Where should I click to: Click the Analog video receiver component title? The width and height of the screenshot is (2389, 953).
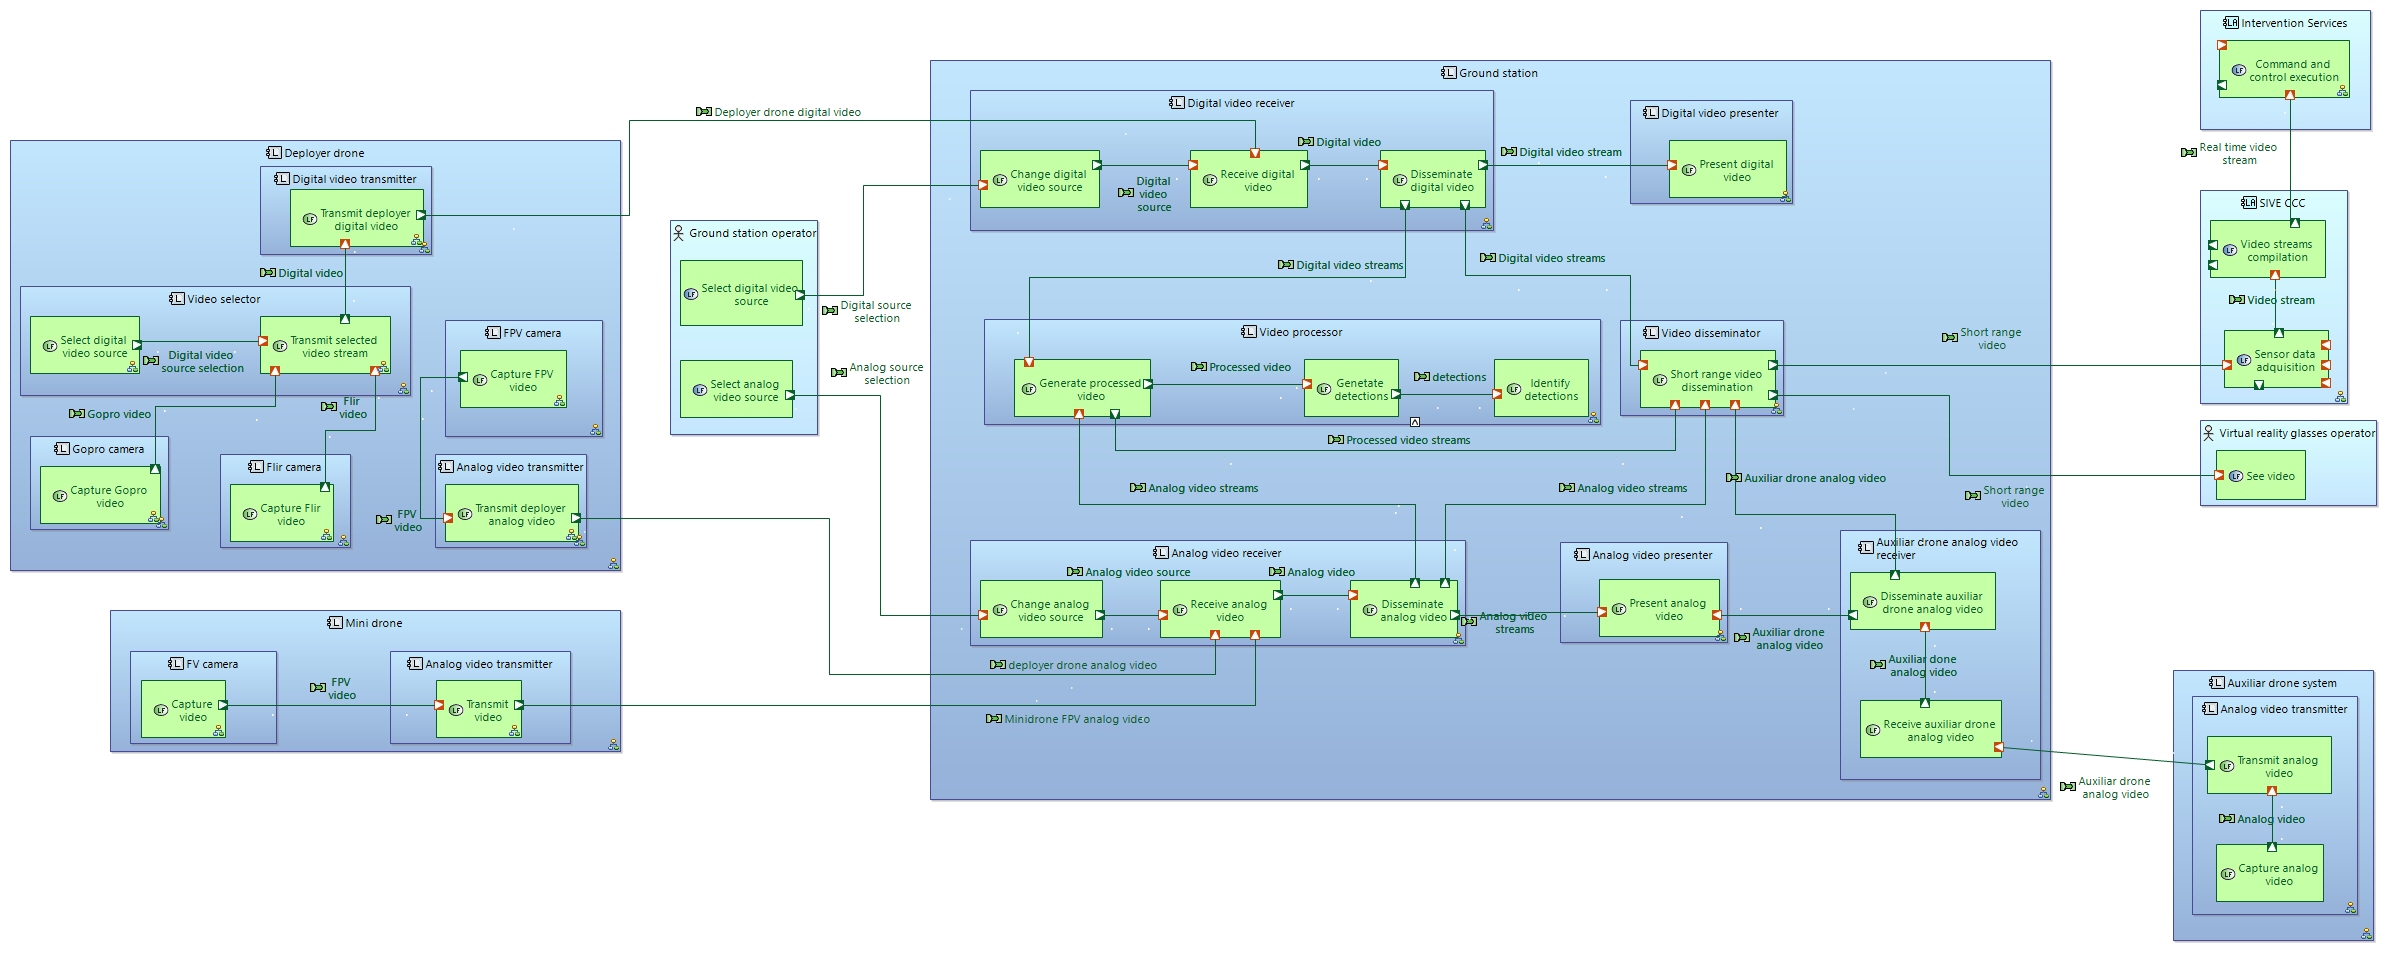coord(1226,553)
